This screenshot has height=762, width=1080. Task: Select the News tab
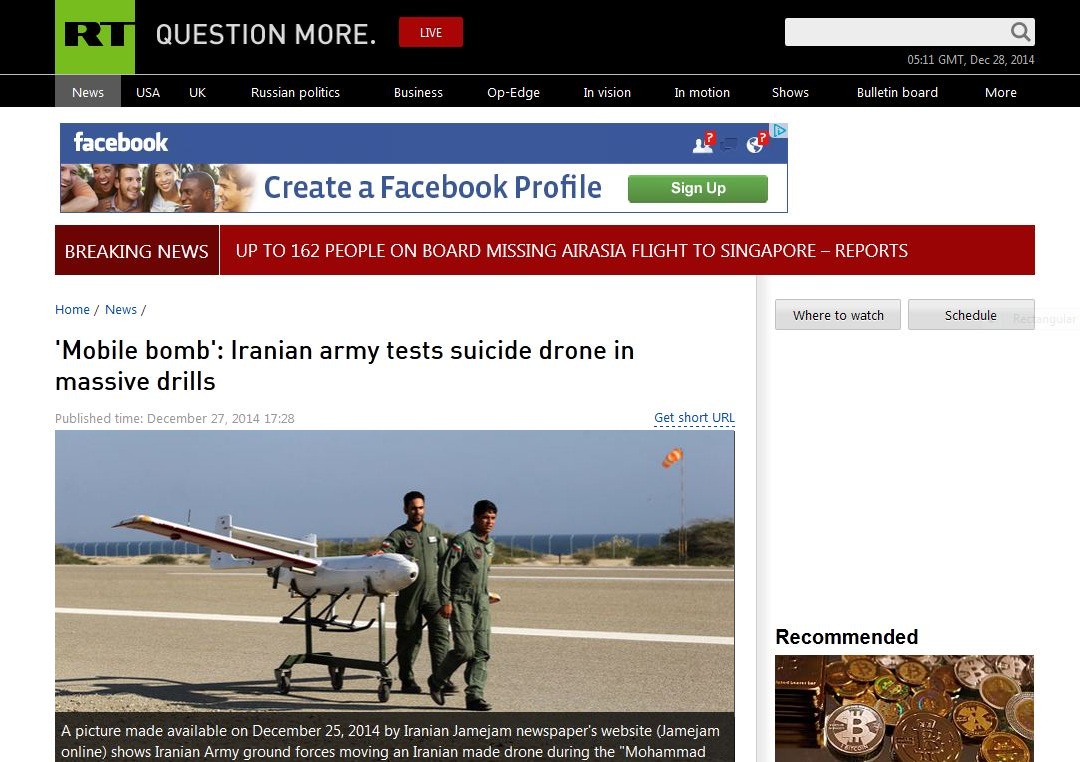88,92
